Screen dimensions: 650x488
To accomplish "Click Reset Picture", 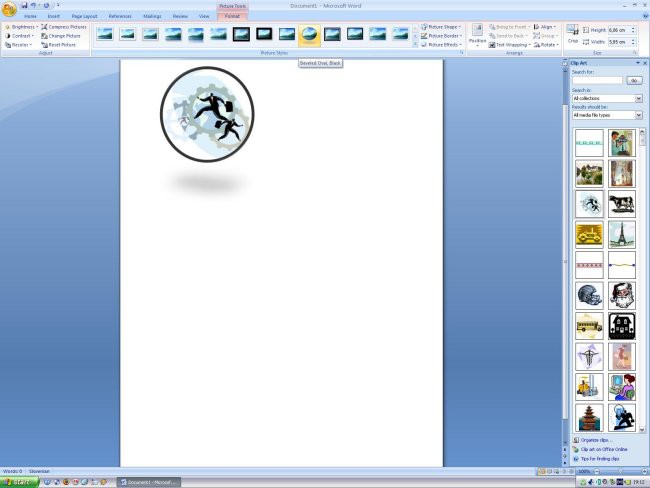I will click(58, 45).
